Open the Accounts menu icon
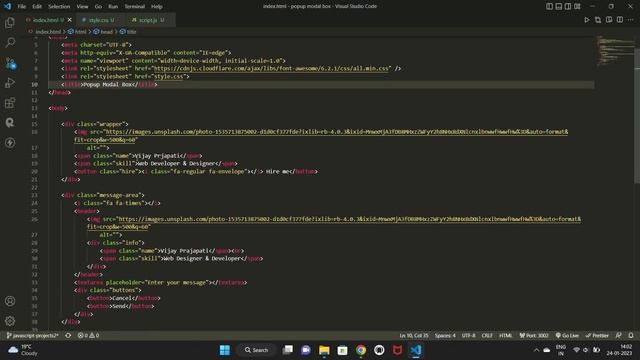This screenshot has width=640, height=360. click(x=10, y=301)
